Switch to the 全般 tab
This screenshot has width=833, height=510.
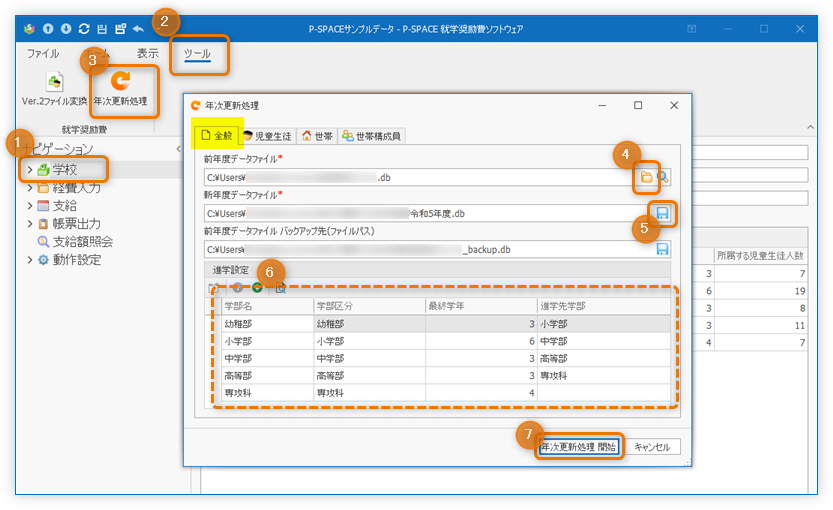click(x=217, y=136)
